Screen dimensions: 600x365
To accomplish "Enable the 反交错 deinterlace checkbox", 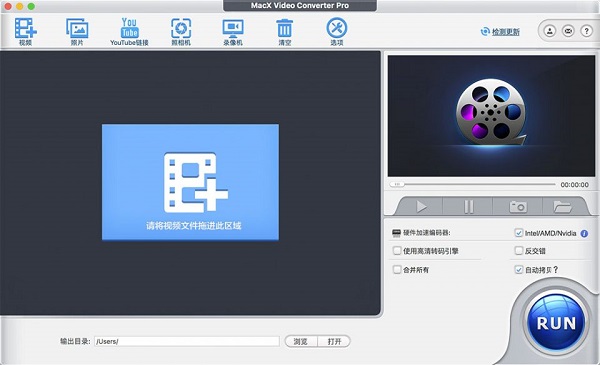I will coord(518,251).
